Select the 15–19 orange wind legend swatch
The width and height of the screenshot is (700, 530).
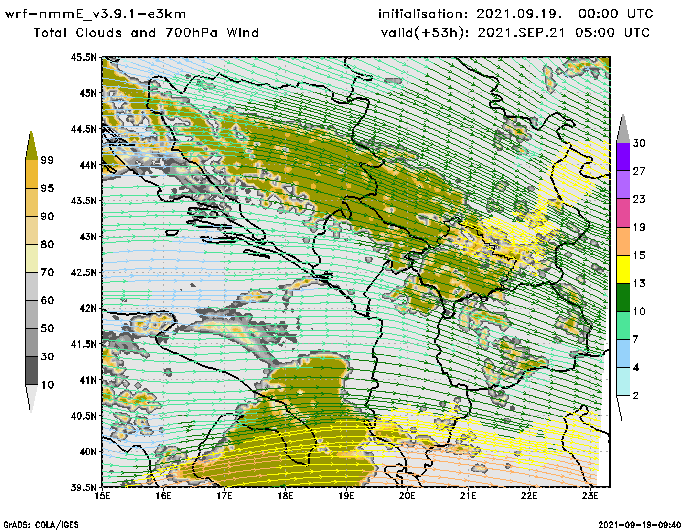623,241
